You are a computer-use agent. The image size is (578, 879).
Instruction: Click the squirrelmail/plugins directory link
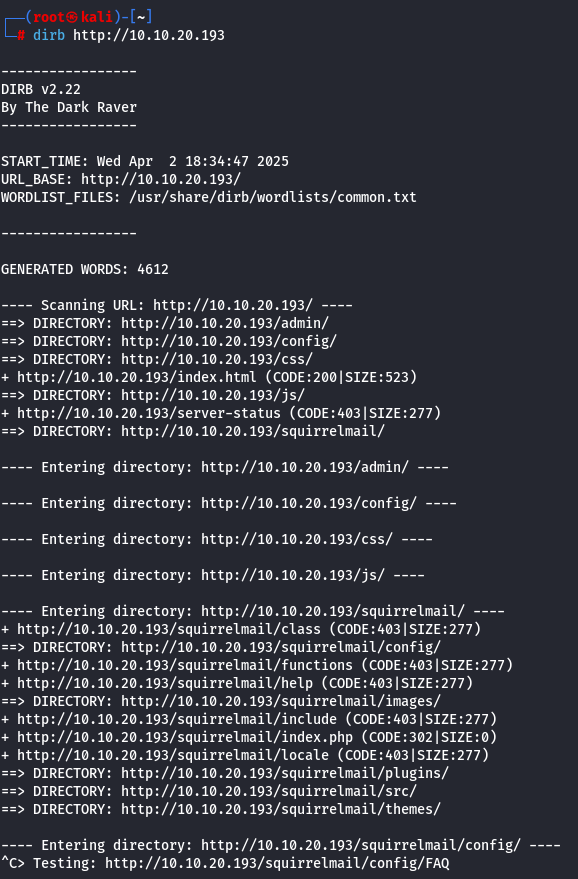click(x=285, y=773)
